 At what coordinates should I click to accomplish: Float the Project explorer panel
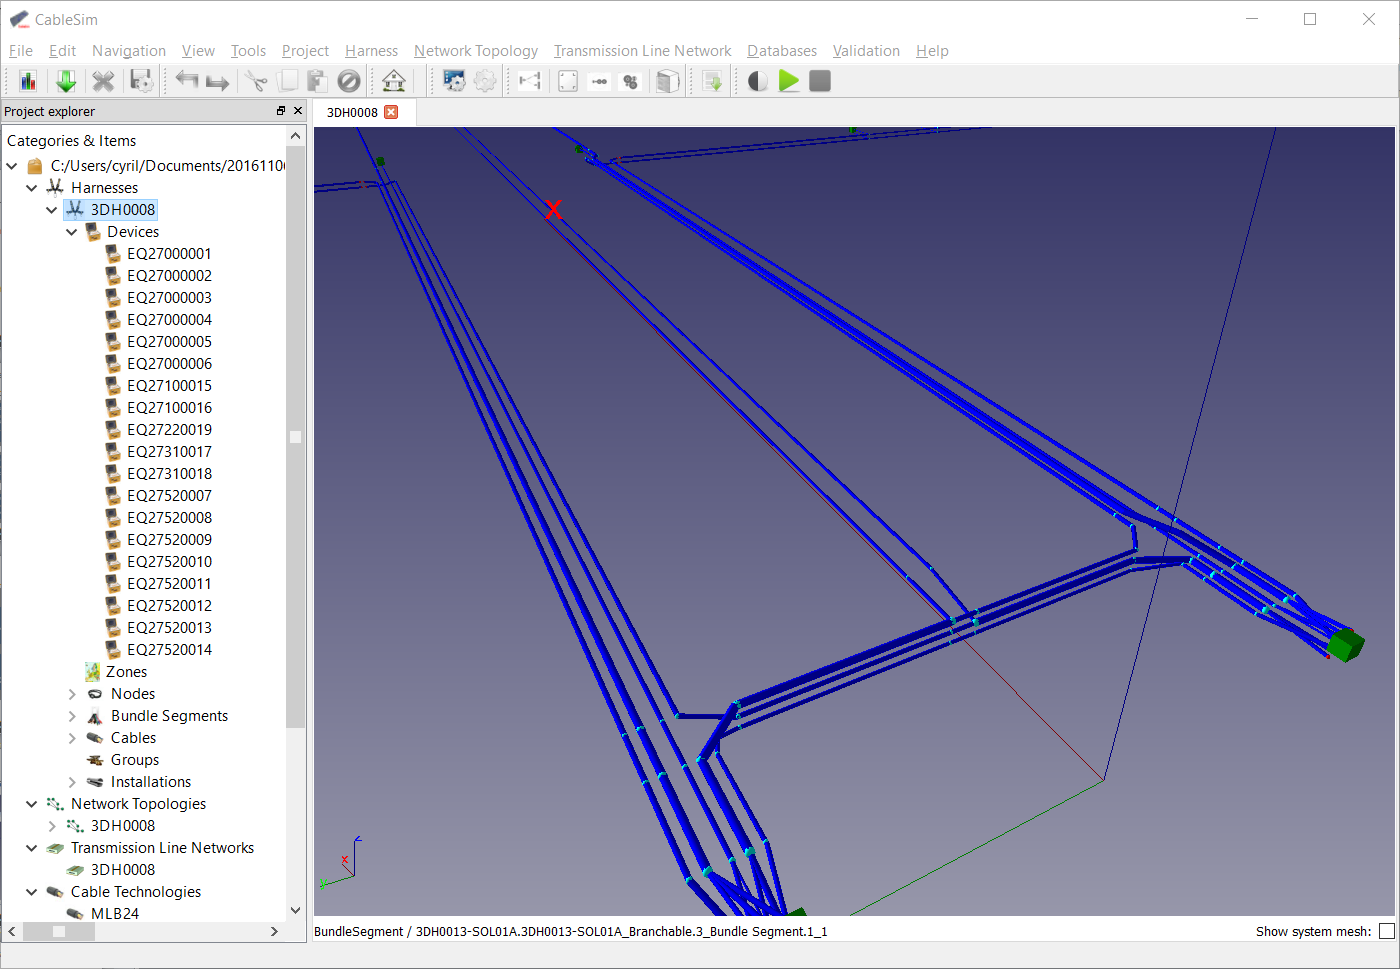click(x=281, y=111)
